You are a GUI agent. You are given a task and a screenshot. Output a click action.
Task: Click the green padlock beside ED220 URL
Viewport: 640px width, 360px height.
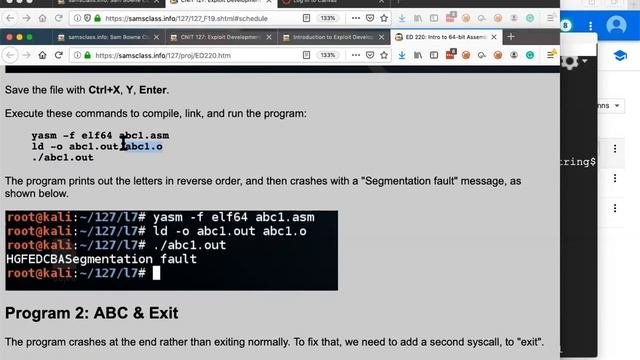click(87, 55)
